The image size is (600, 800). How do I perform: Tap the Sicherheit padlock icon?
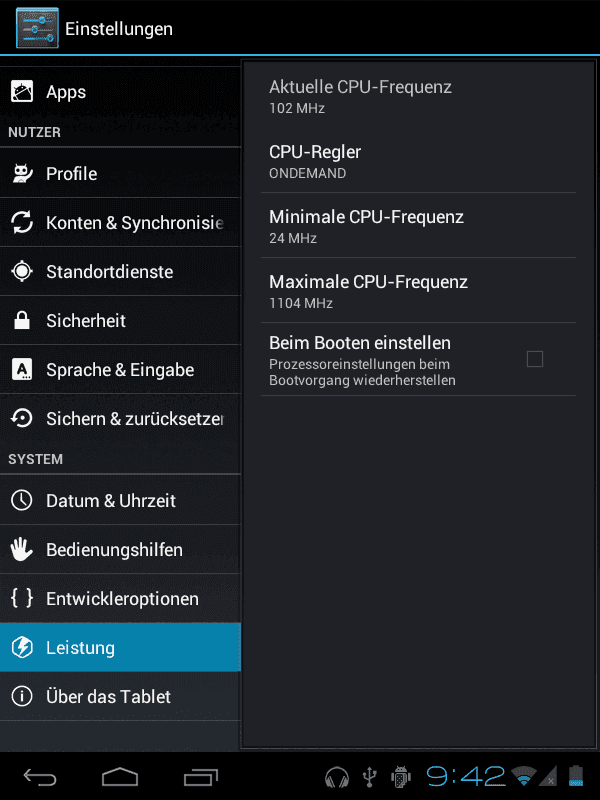(22, 320)
